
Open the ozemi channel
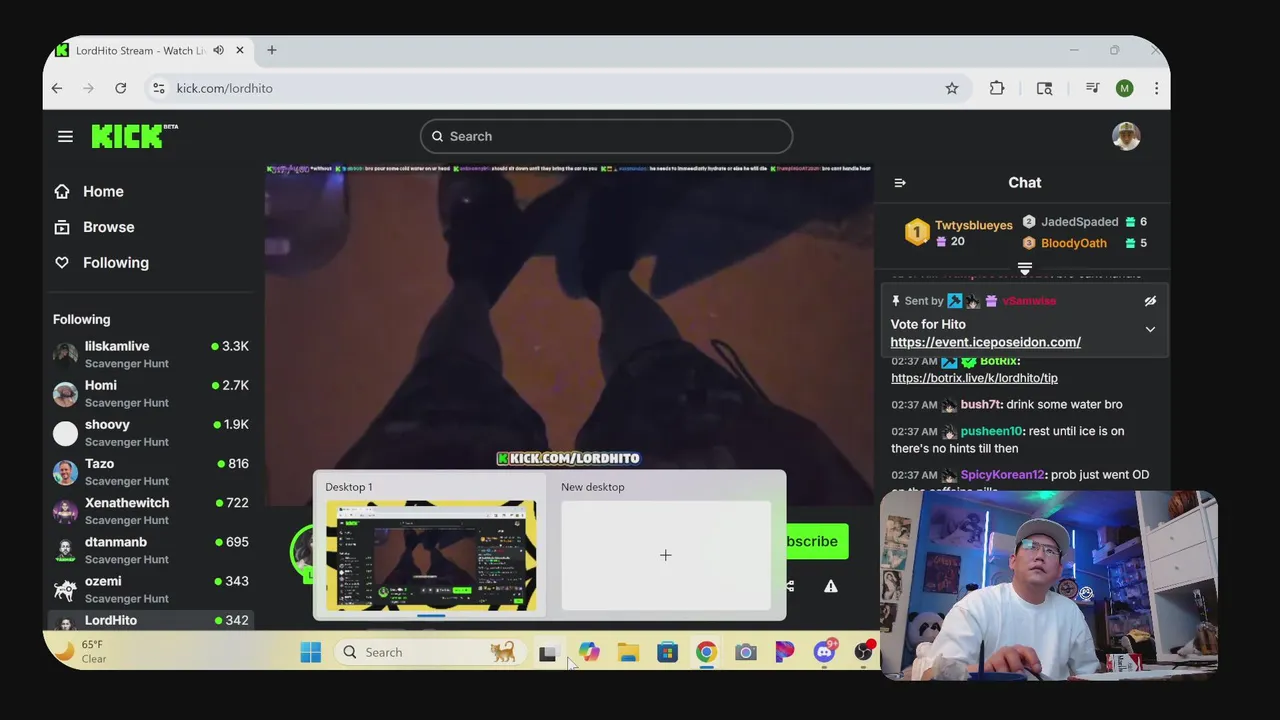click(151, 589)
